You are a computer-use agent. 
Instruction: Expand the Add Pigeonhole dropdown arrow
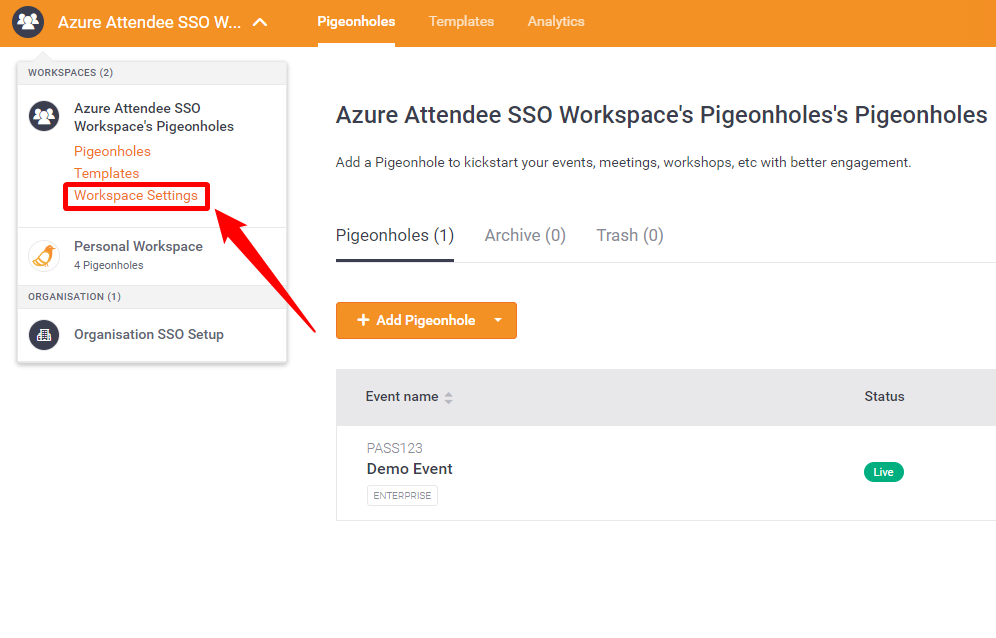click(498, 320)
